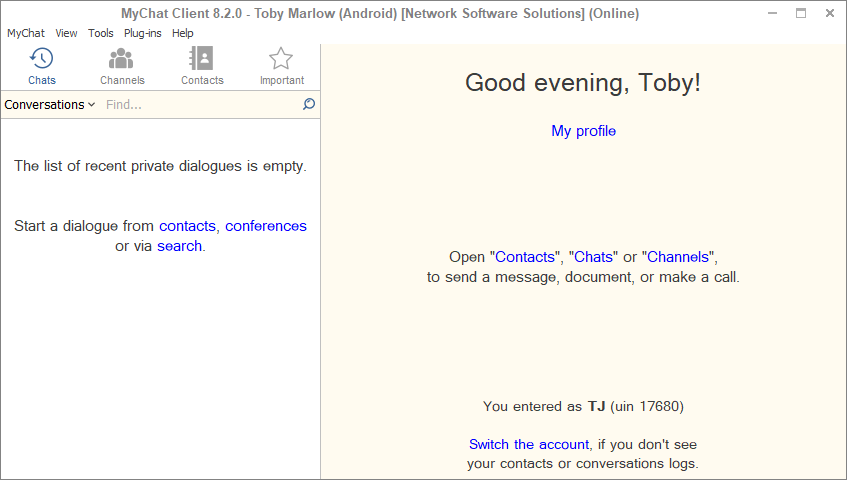Click the "You entered as TJ (uin 17680)" text
This screenshot has height=480, width=847.
coord(583,406)
